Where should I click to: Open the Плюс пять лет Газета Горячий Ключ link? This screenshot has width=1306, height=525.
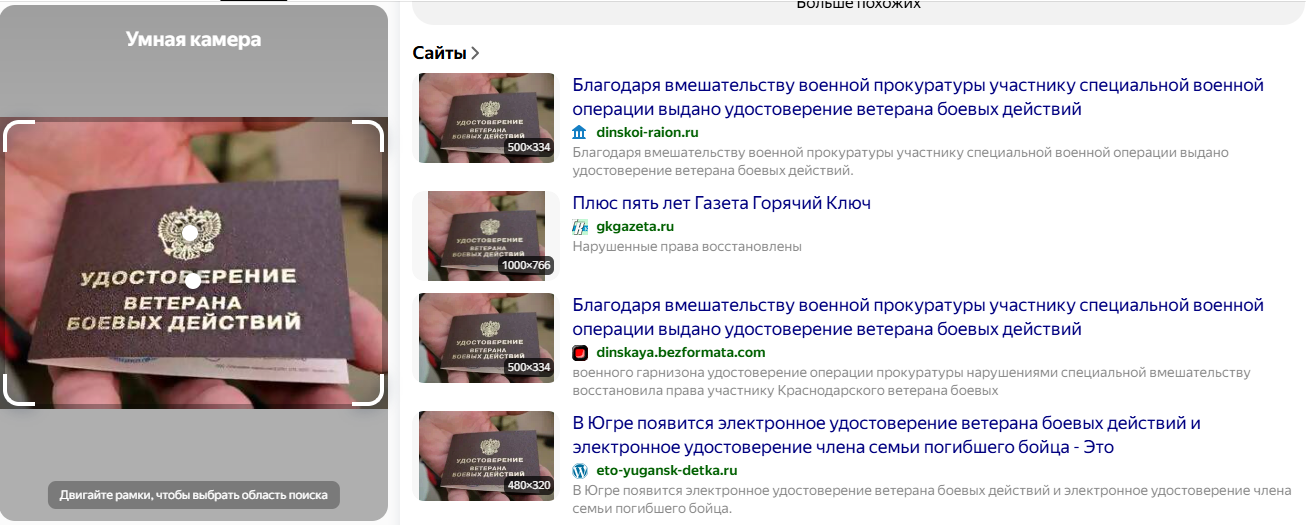(x=721, y=203)
